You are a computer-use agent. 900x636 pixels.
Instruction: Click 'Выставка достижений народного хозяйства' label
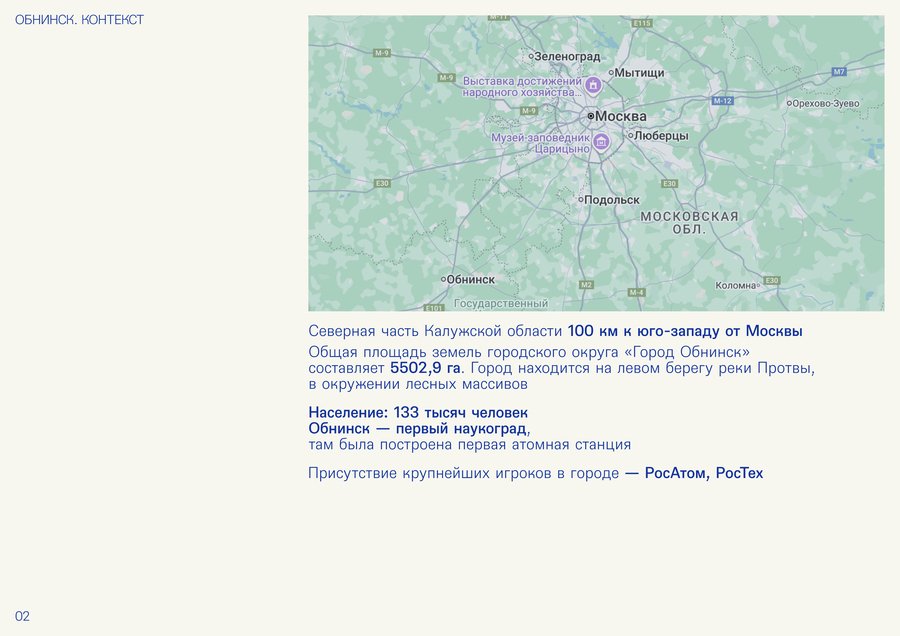[x=522, y=87]
